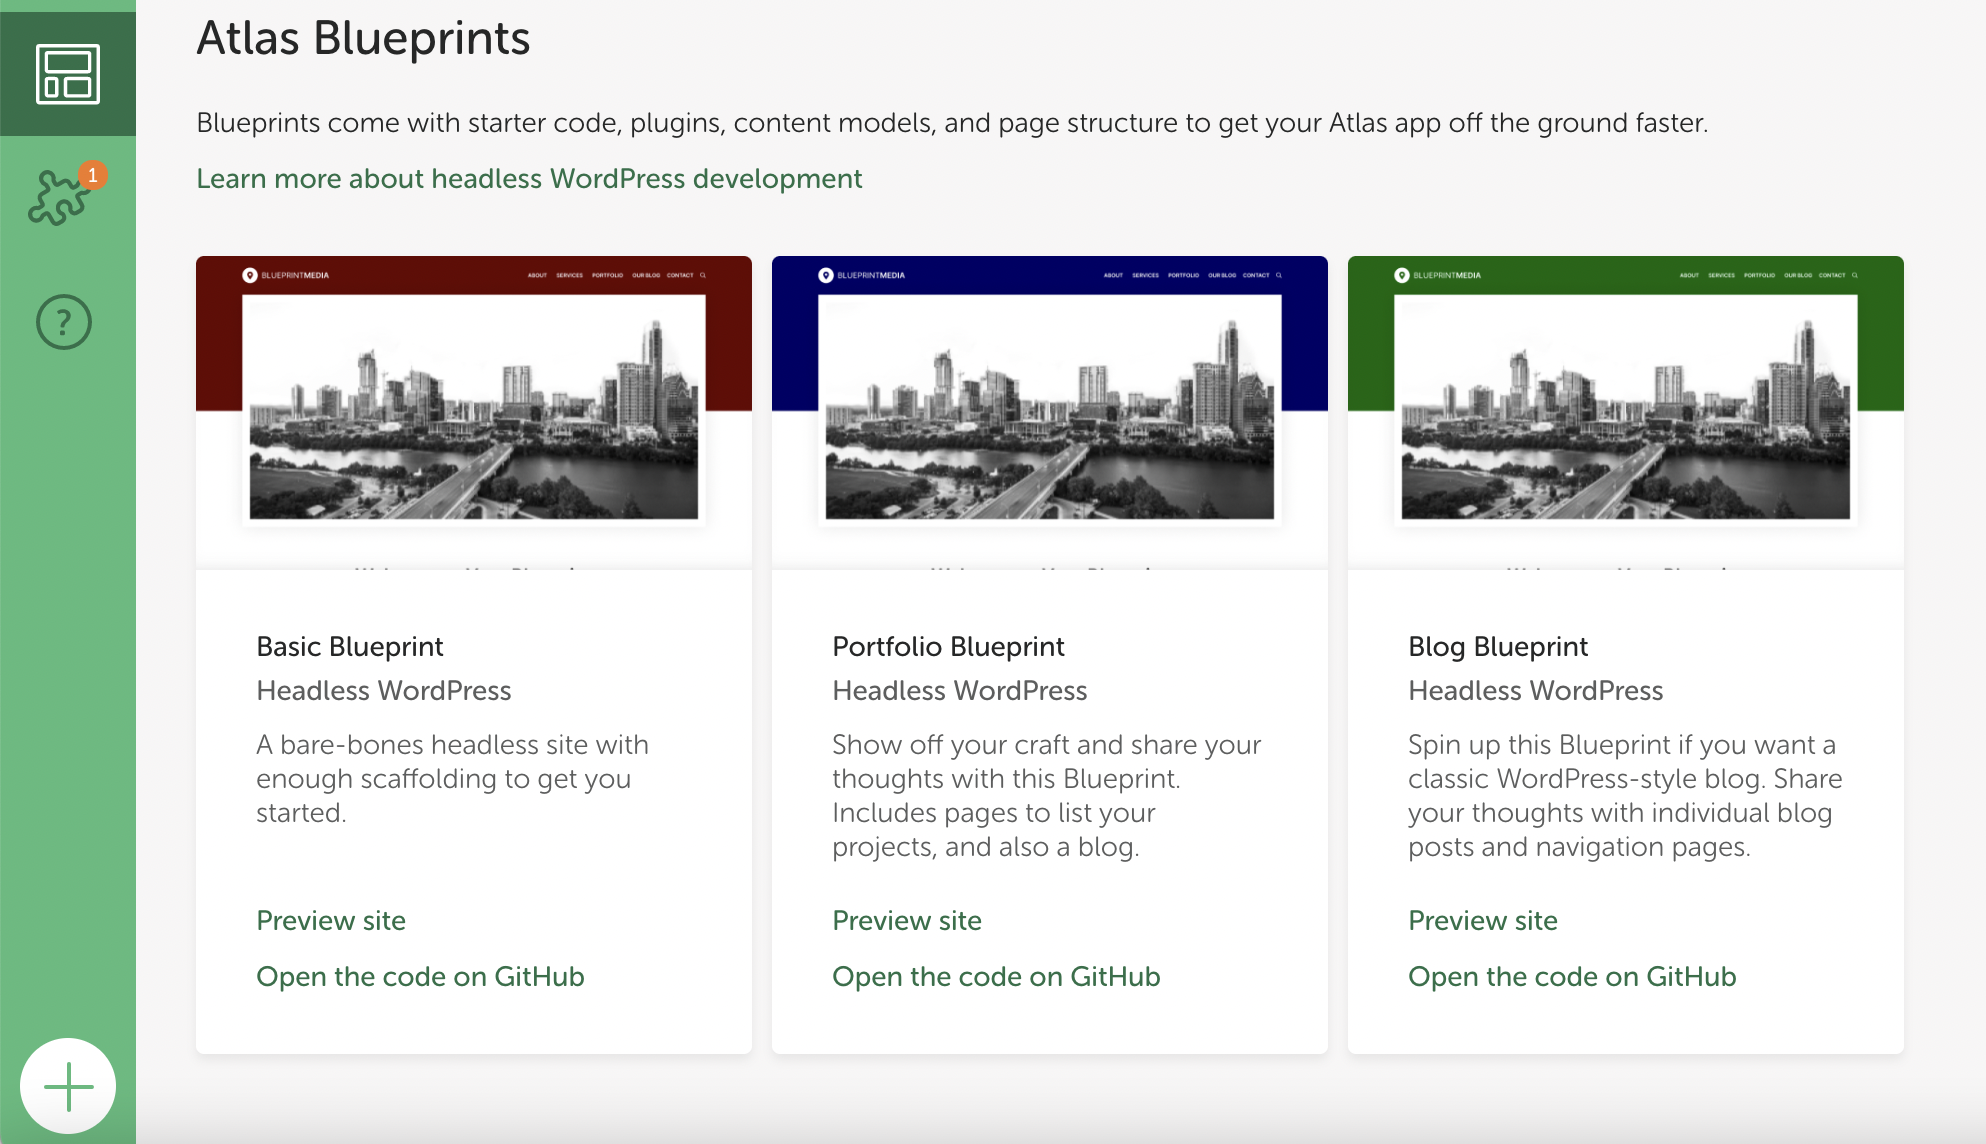1986x1144 pixels.
Task: Open the Blueprints layout sidebar icon
Action: (x=68, y=74)
